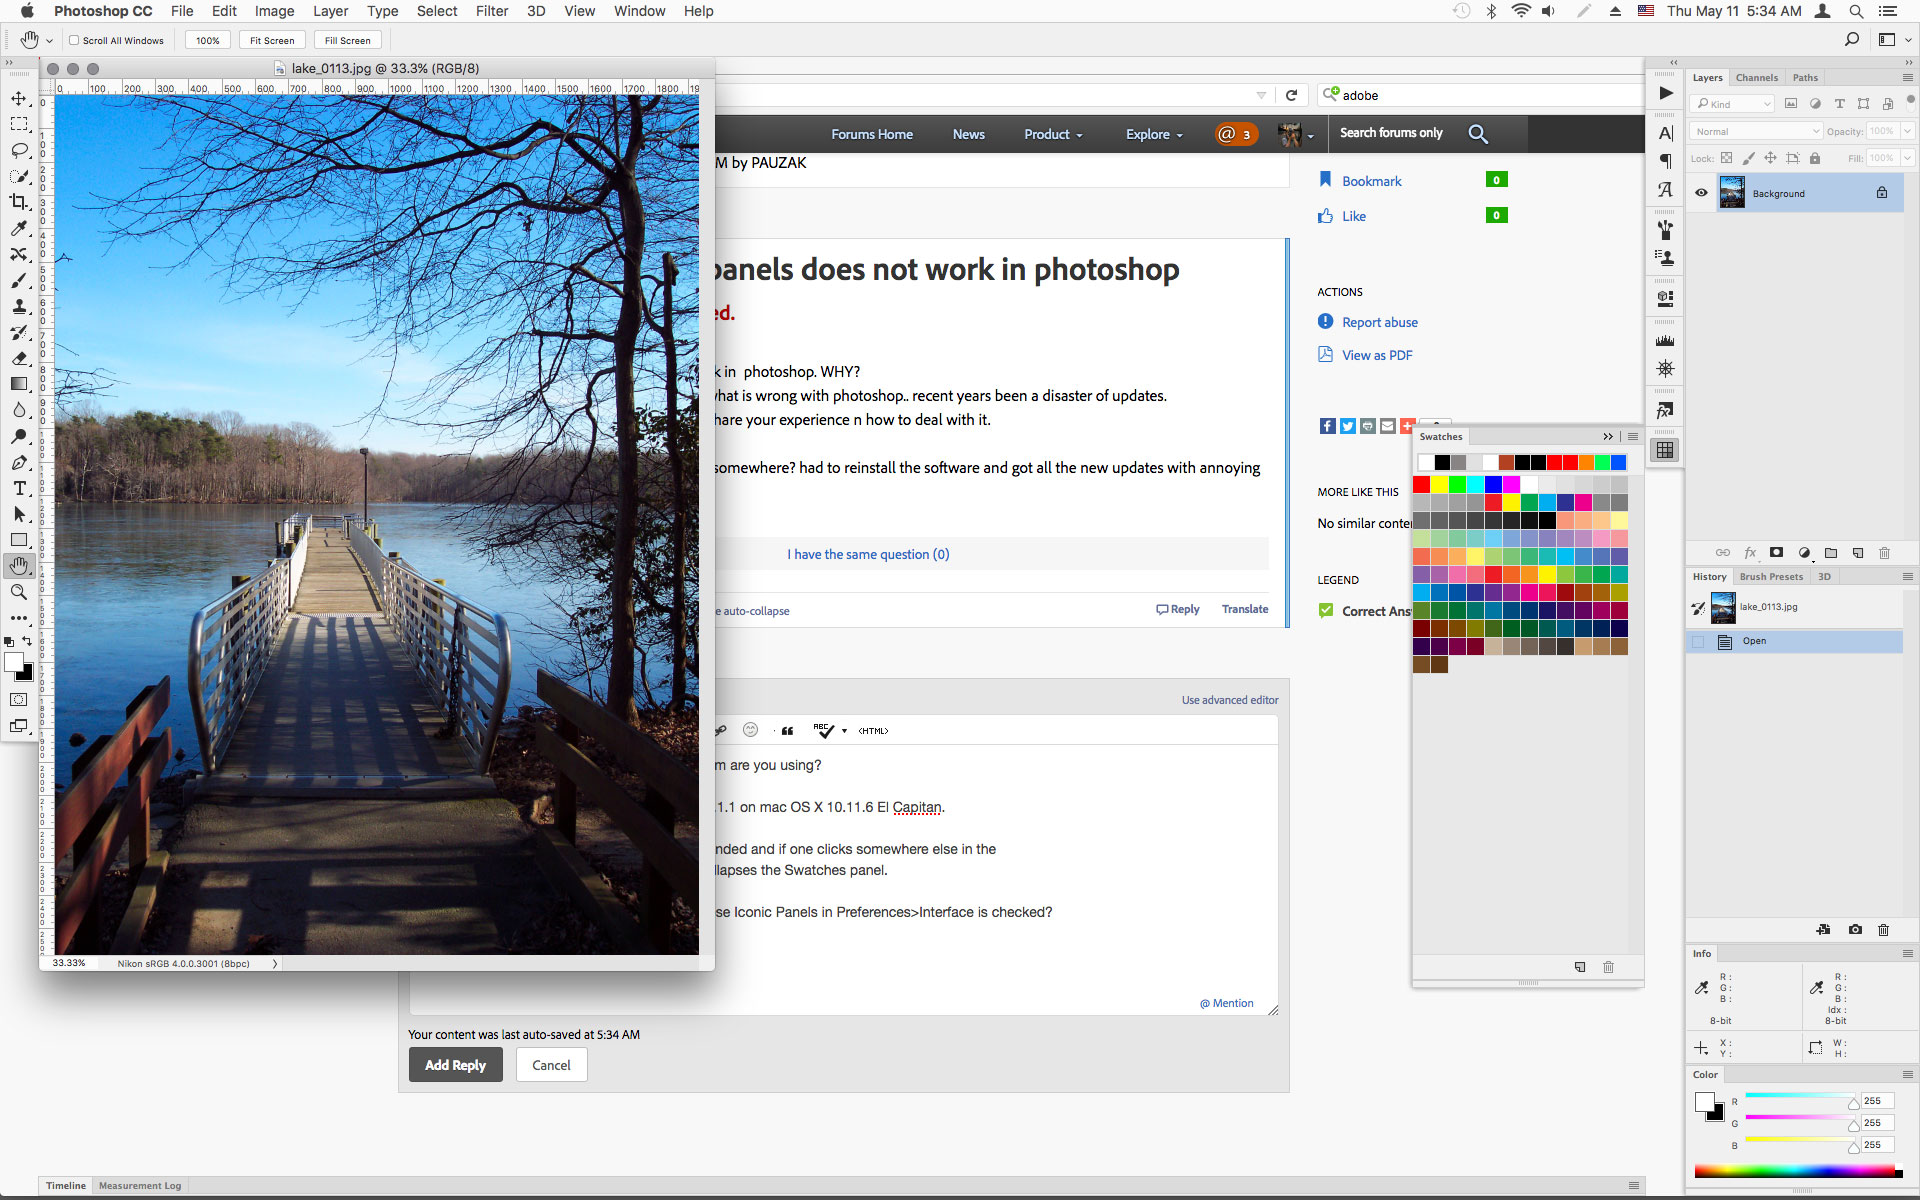Toggle lock position icon
1920x1200 pixels.
(x=1770, y=158)
